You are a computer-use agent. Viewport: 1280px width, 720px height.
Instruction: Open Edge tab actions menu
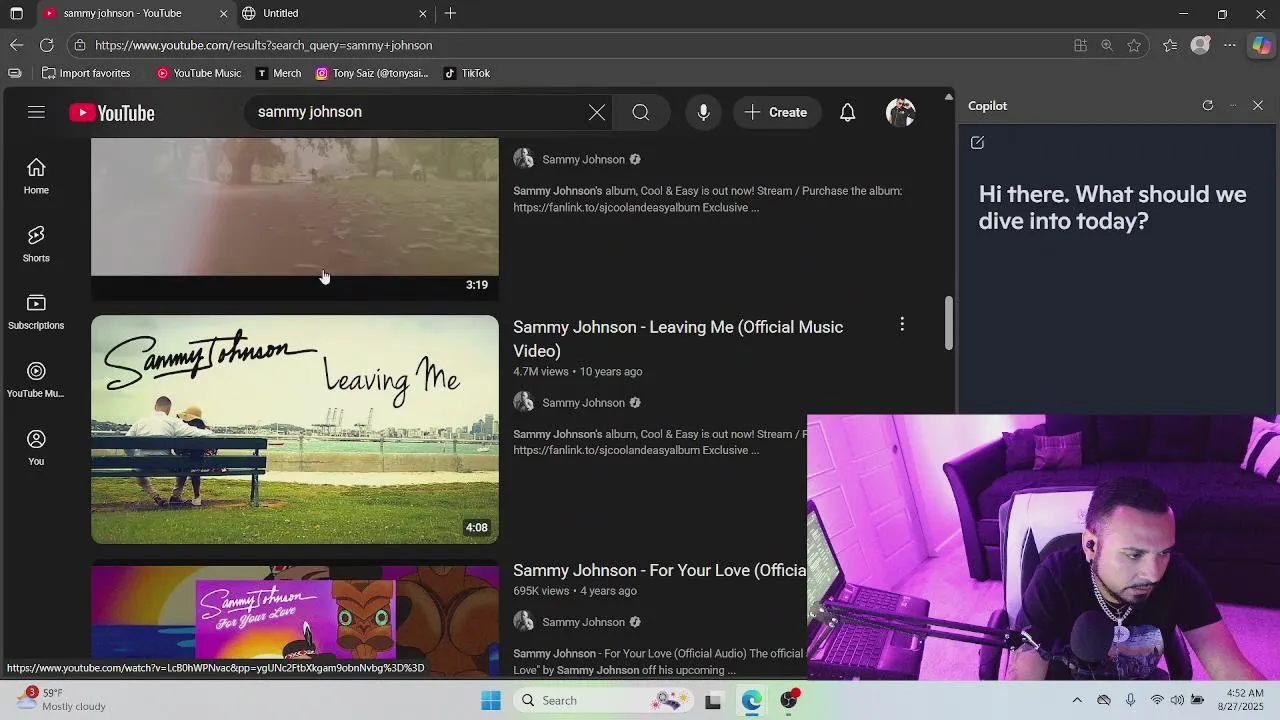tap(16, 14)
